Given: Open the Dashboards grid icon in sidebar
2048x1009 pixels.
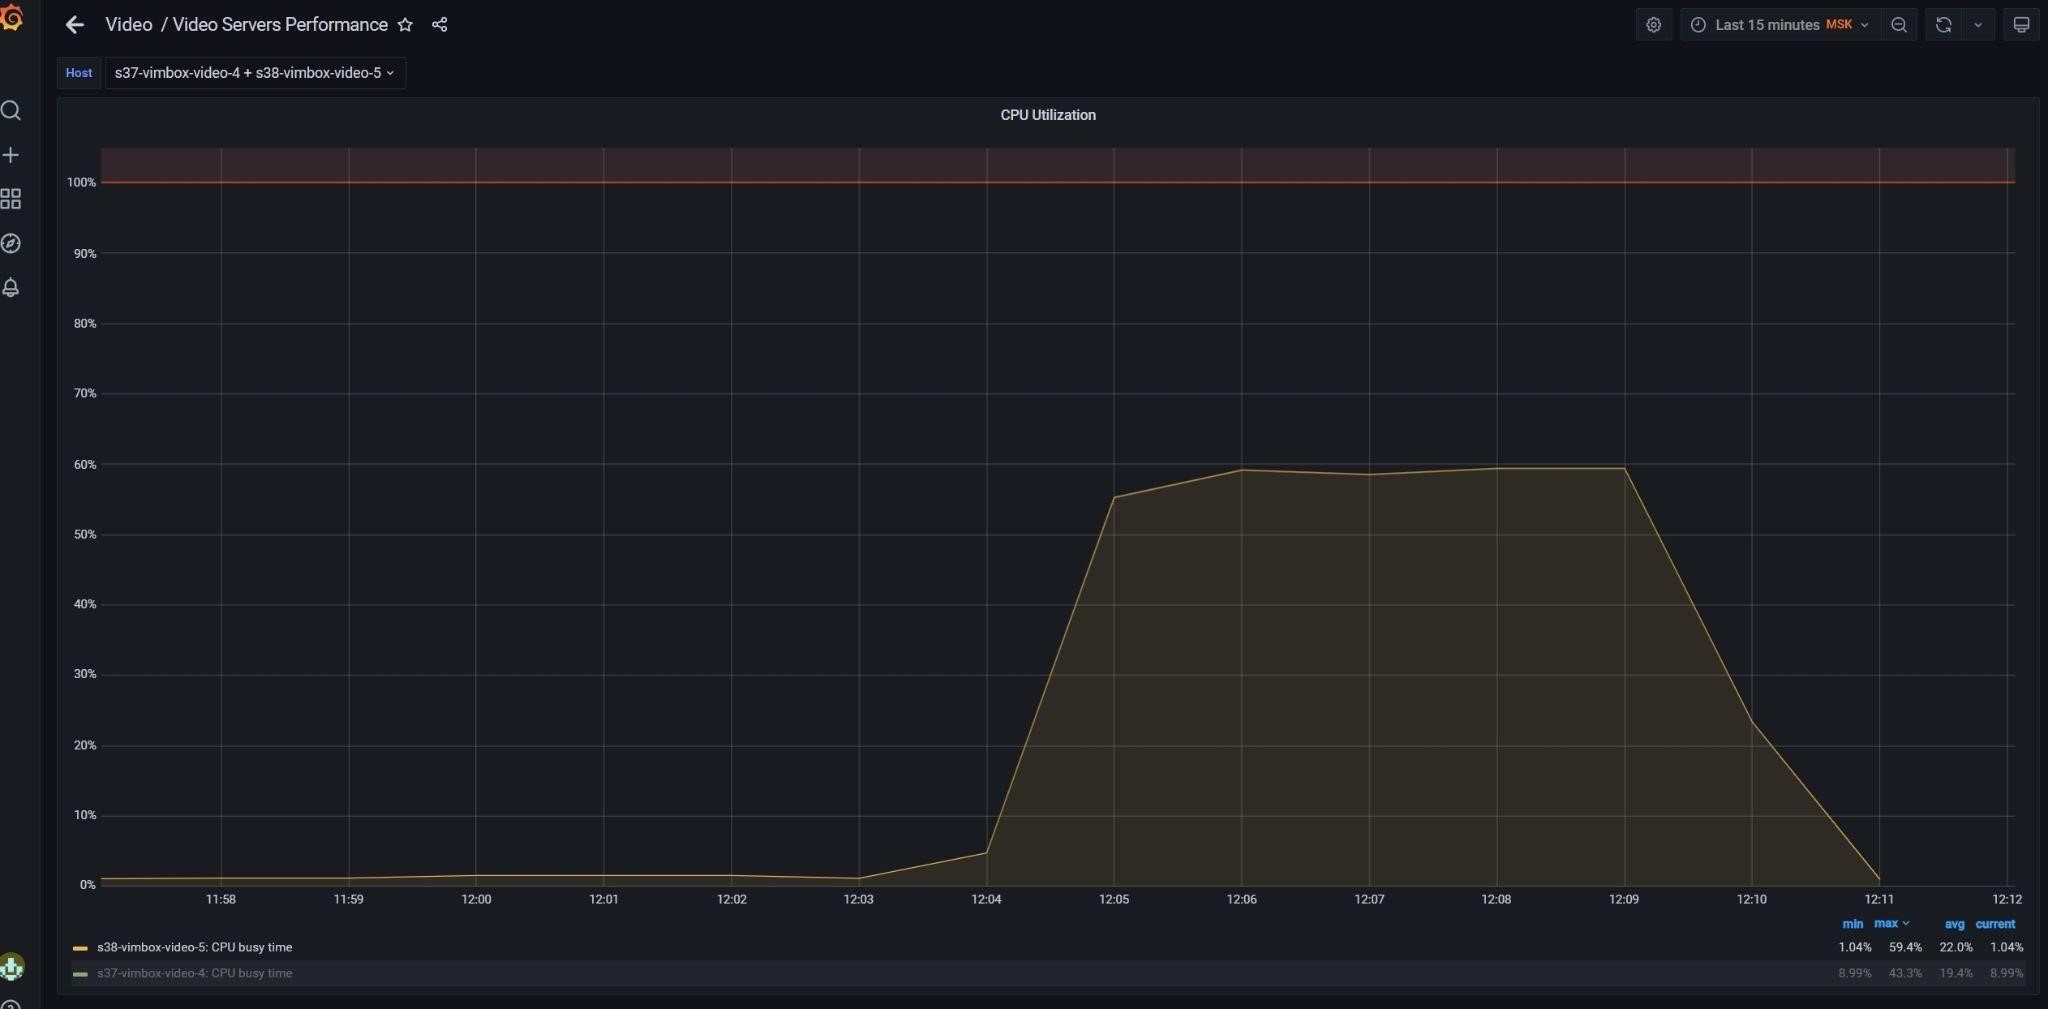Looking at the screenshot, I should (x=11, y=199).
